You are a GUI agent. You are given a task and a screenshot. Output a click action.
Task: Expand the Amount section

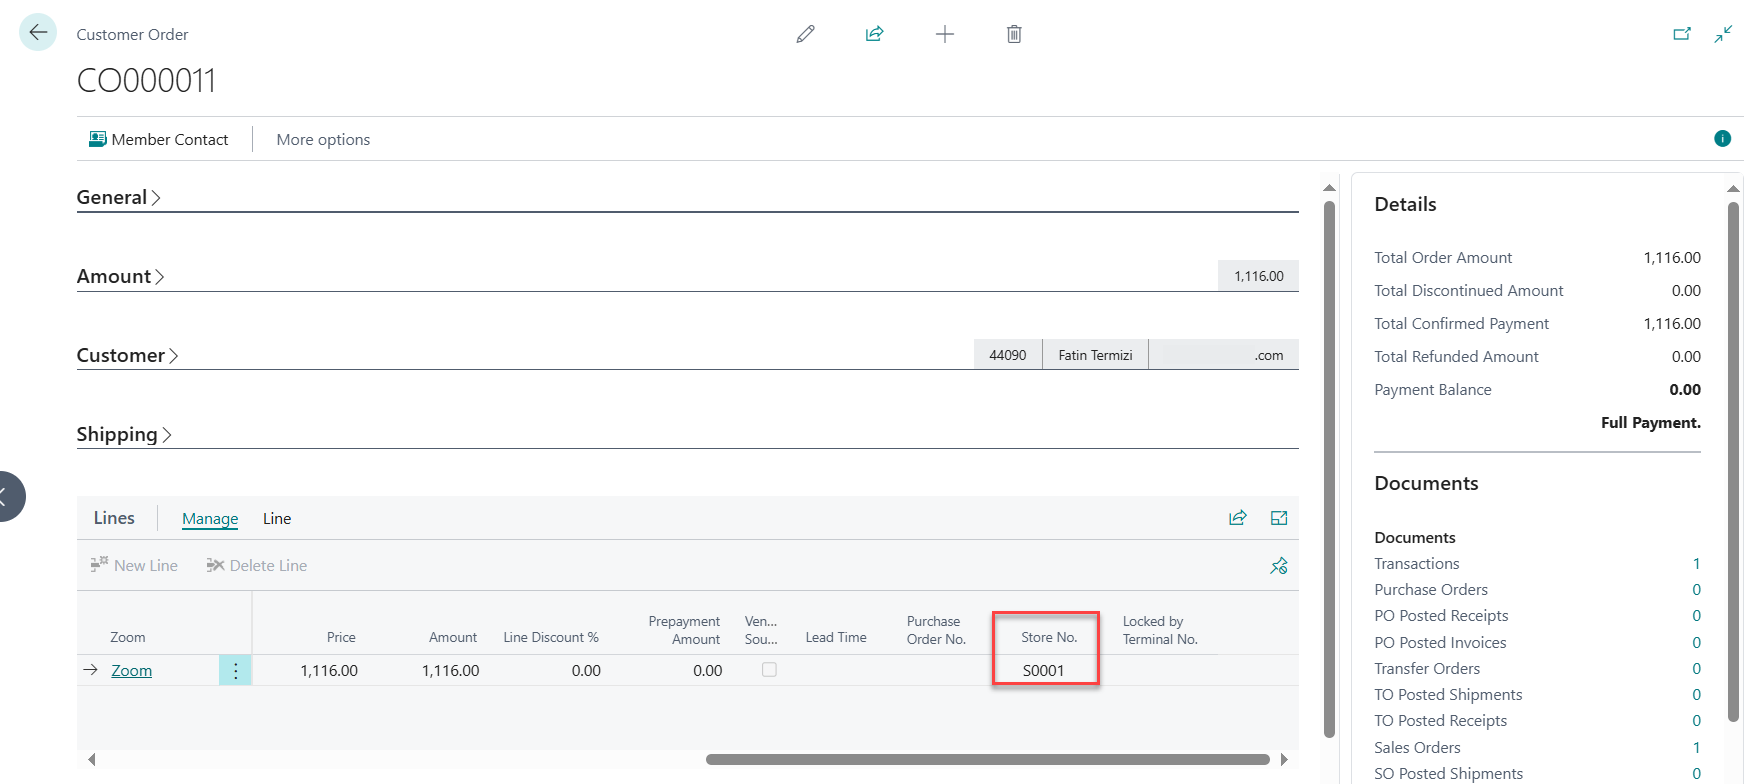coord(120,277)
